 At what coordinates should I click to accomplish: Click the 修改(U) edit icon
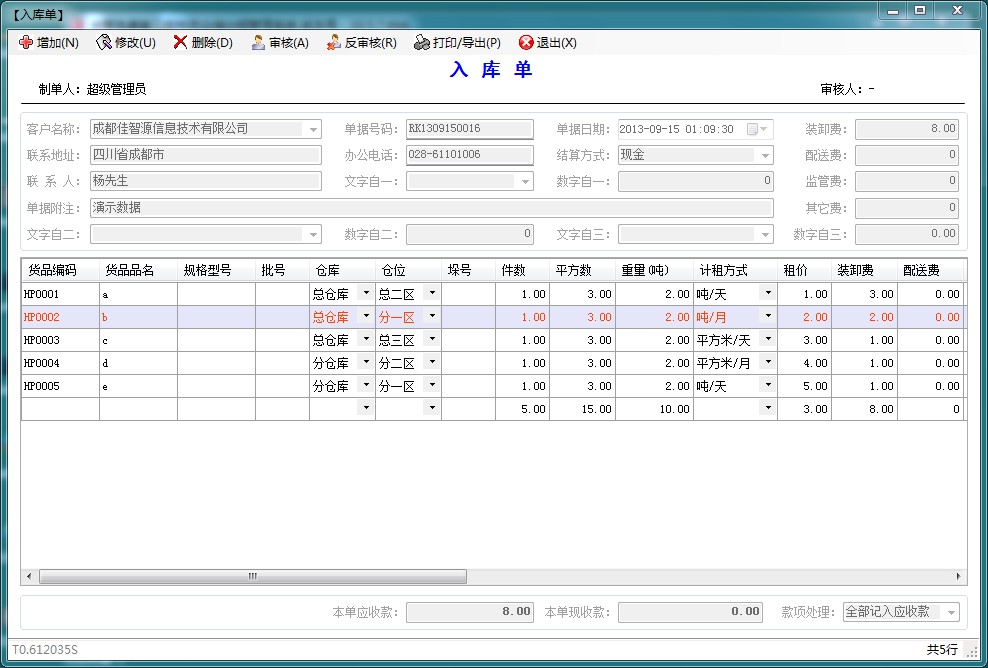103,43
